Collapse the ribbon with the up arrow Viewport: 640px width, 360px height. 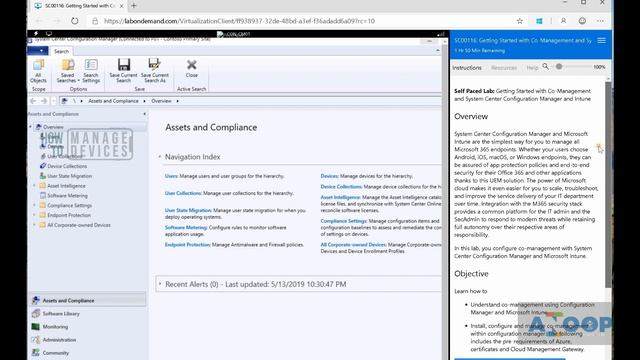point(438,51)
